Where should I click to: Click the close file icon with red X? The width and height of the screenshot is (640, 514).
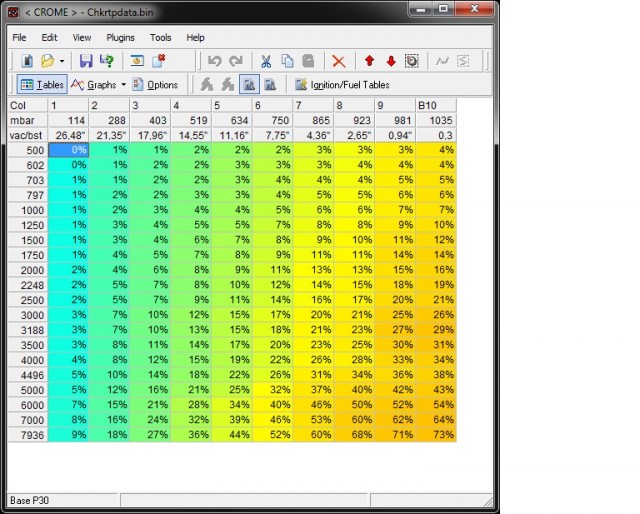(x=158, y=61)
